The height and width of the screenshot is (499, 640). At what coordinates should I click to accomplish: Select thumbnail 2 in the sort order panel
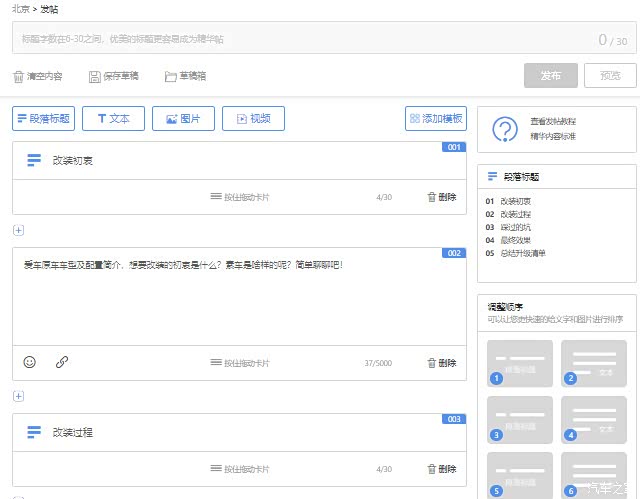tap(594, 363)
